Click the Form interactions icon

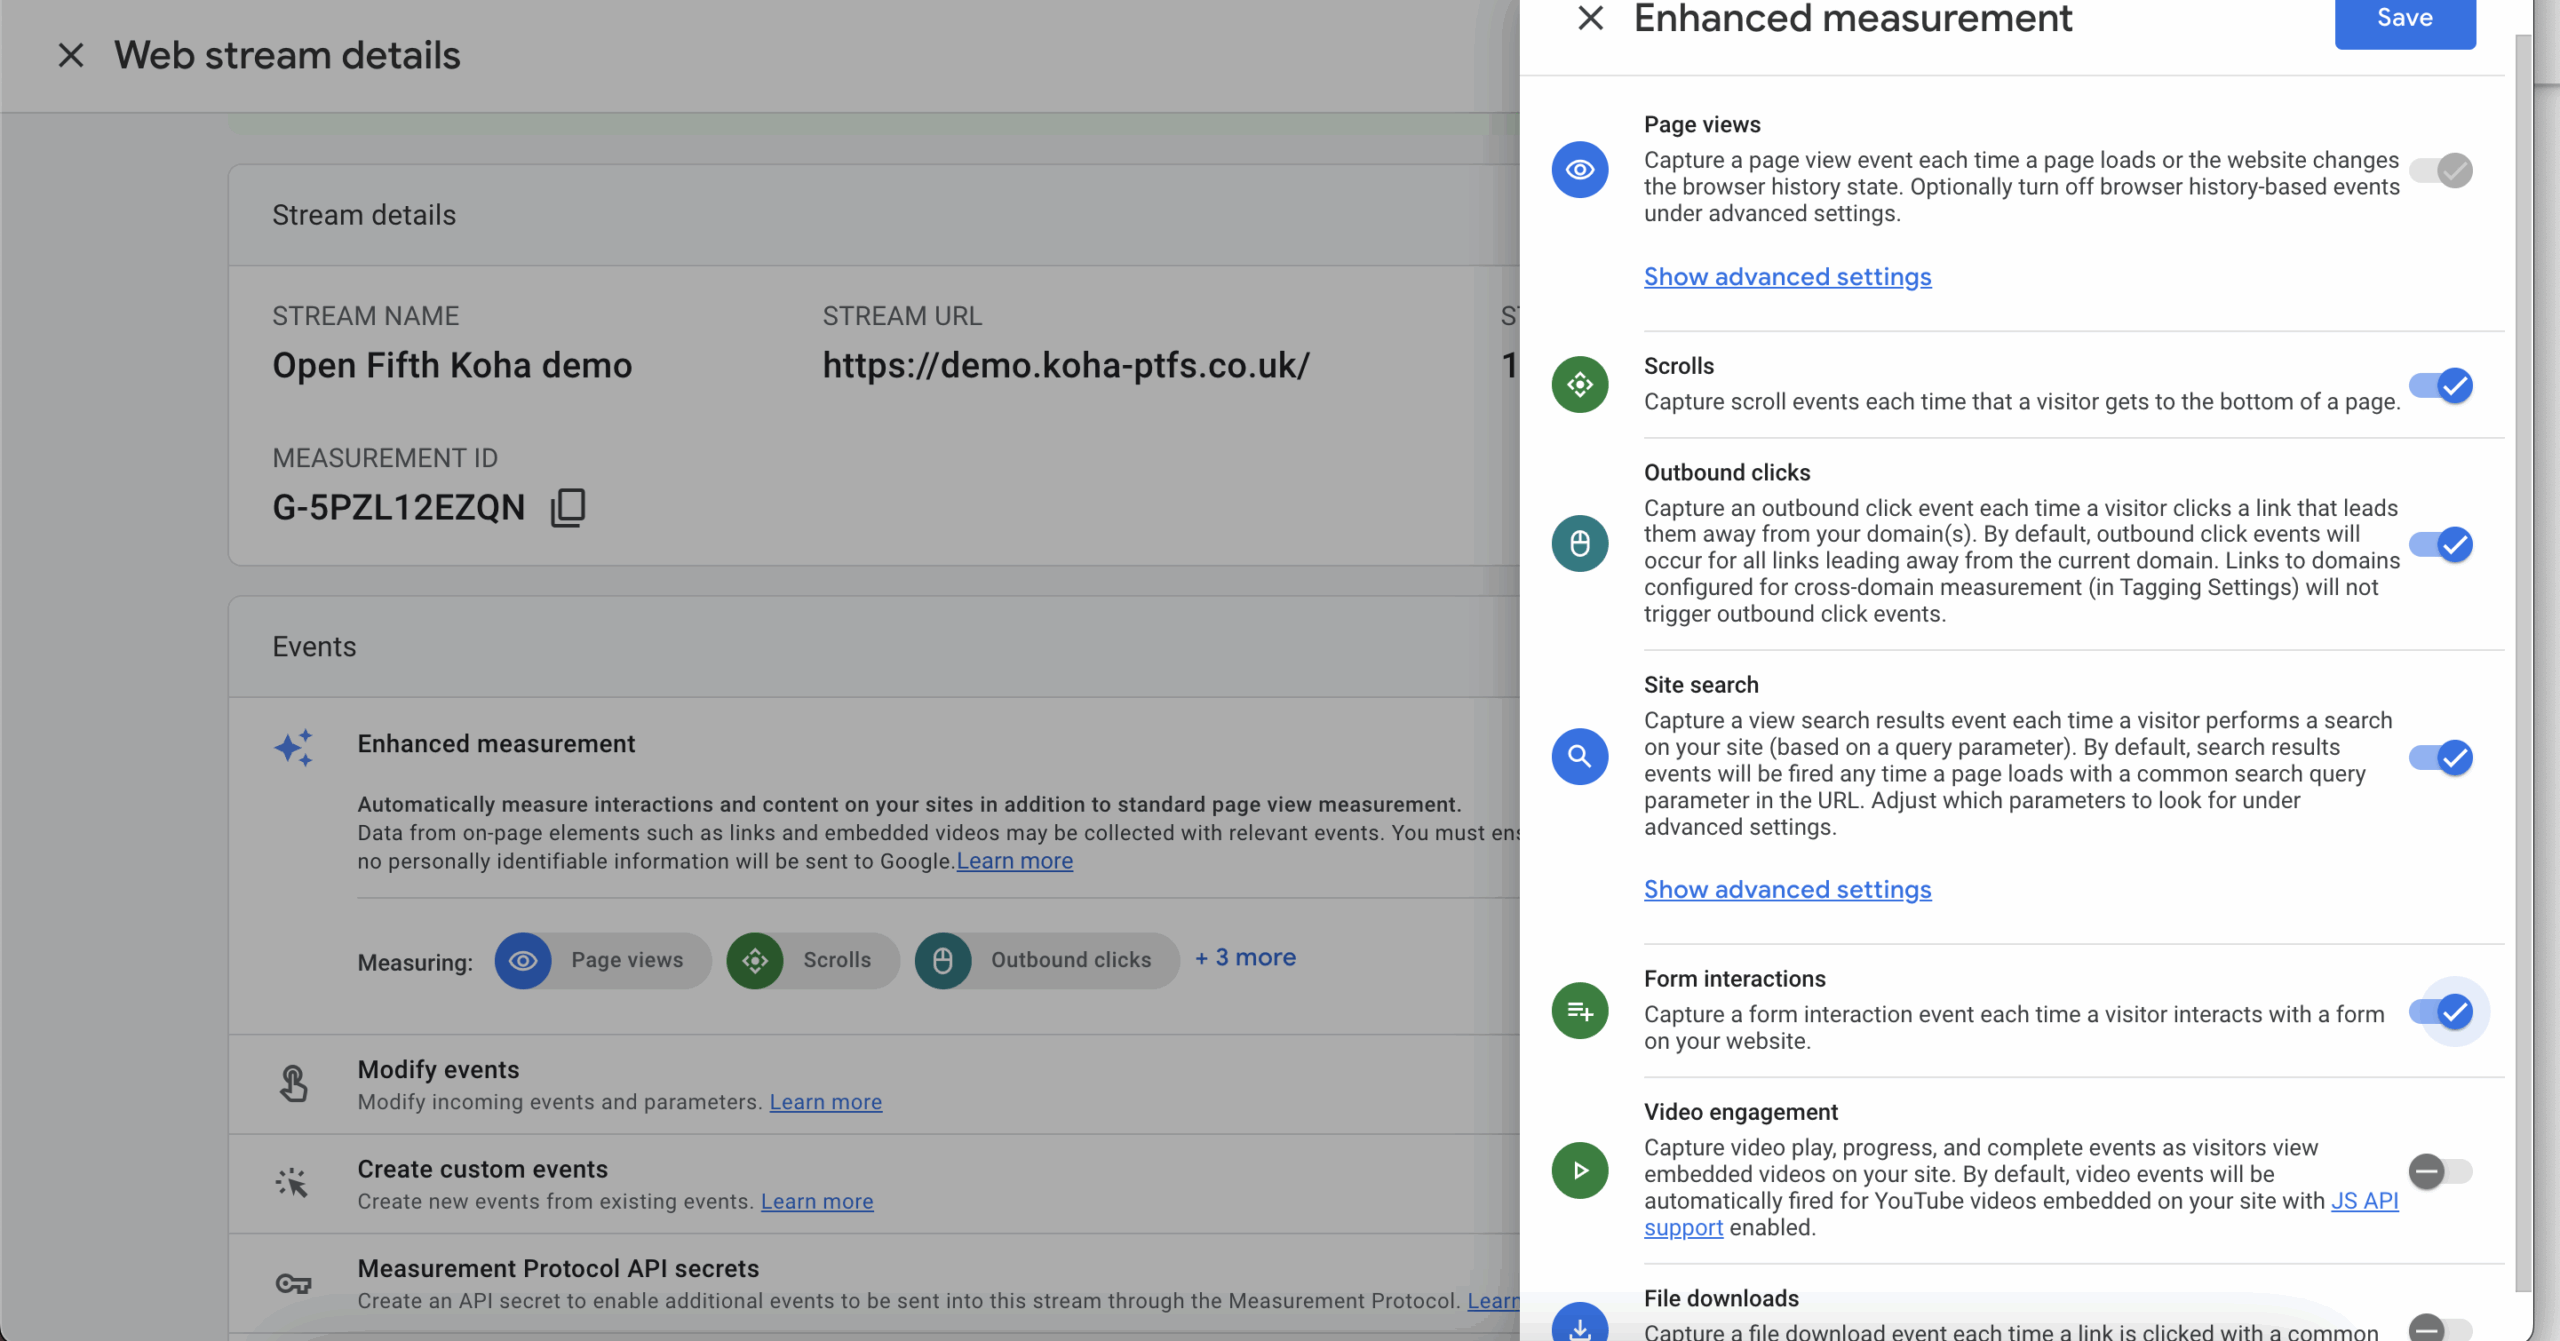pyautogui.click(x=1580, y=1010)
